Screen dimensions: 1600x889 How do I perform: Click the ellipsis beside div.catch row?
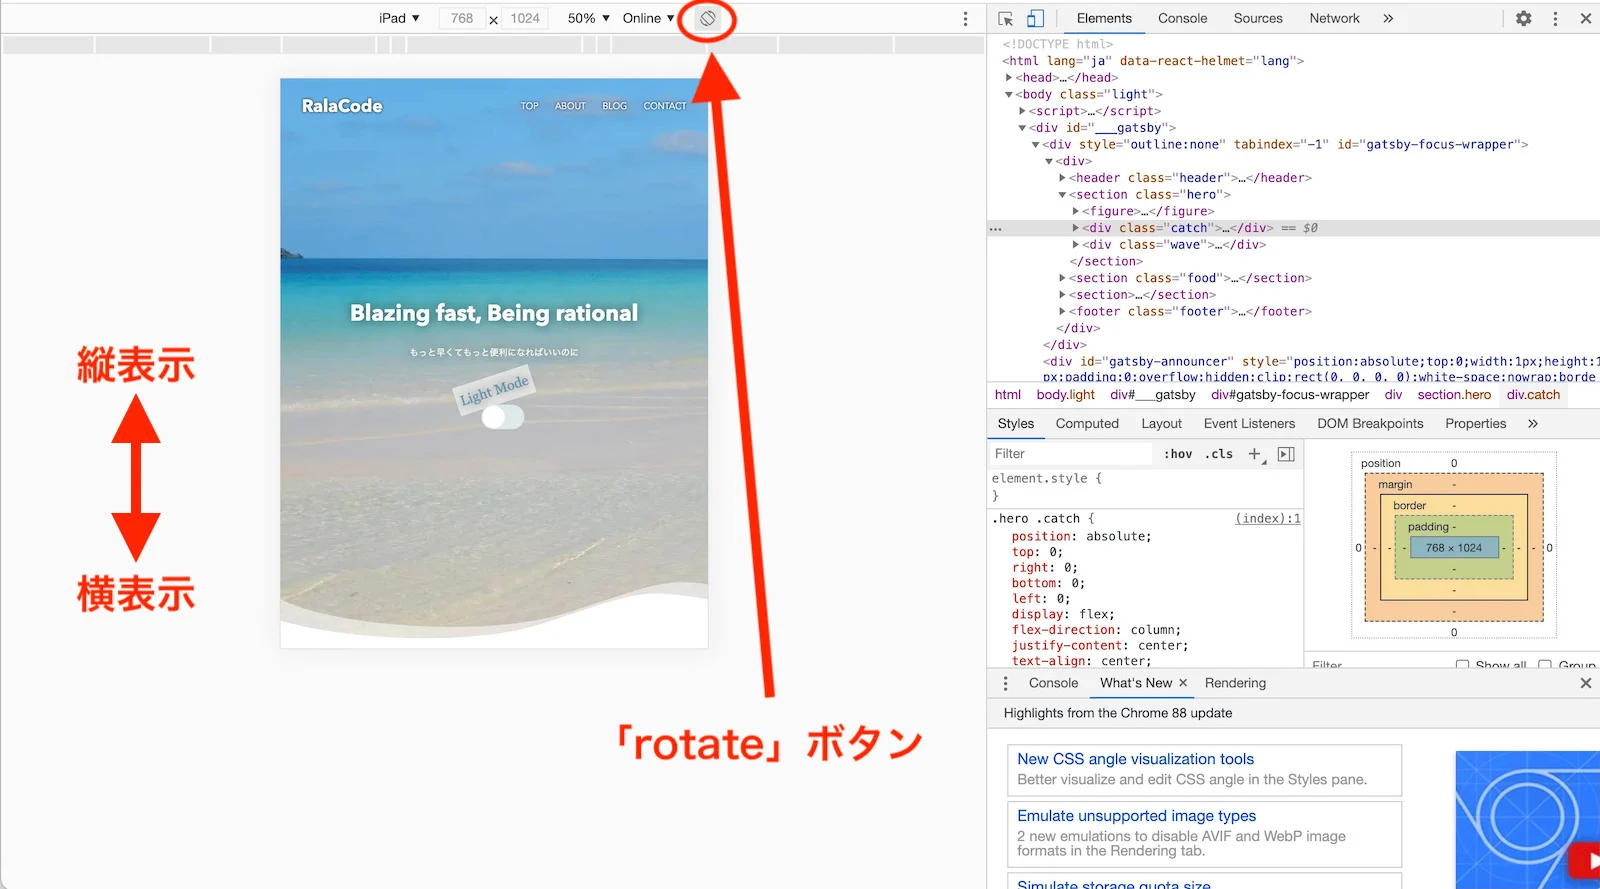995,229
